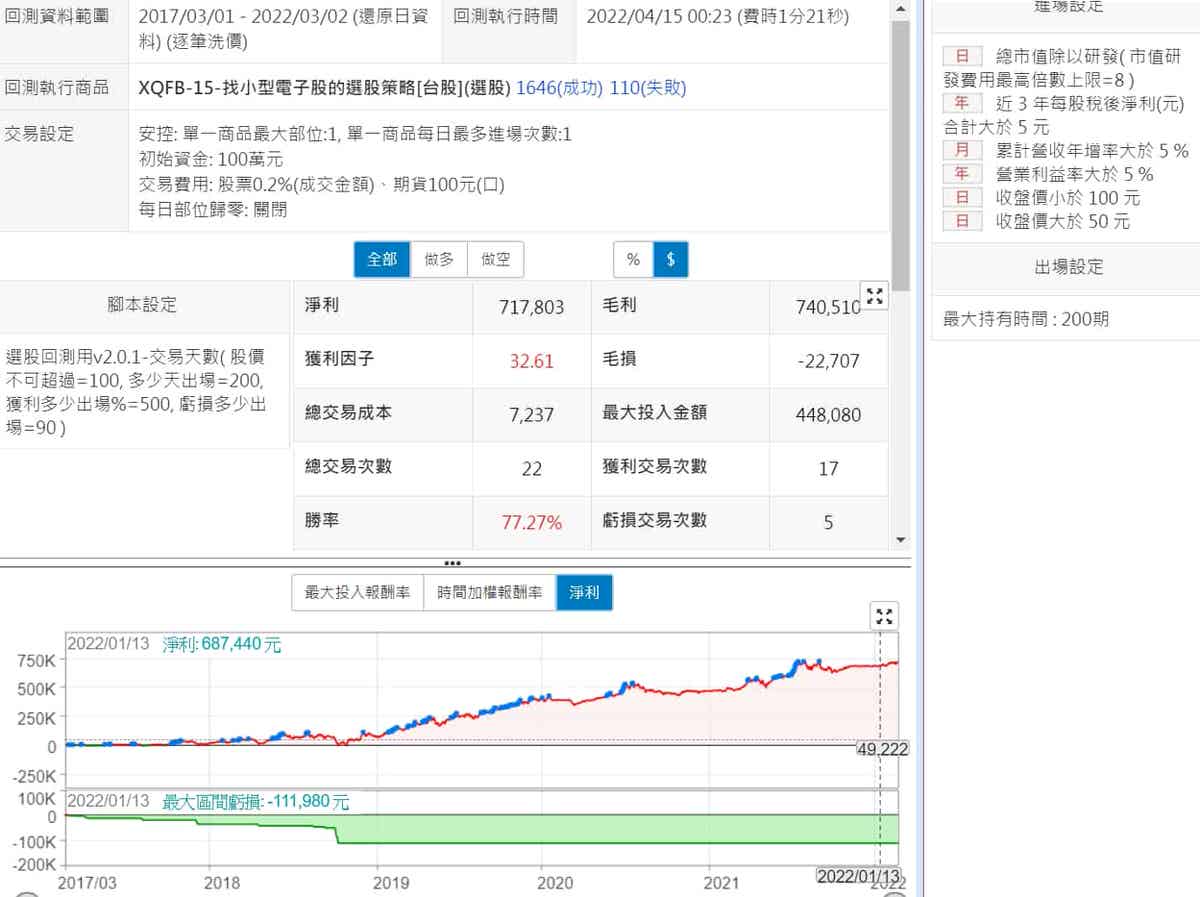Switch display to dollar ($) mode
Screen dimensions: 1200x897
click(x=670, y=260)
